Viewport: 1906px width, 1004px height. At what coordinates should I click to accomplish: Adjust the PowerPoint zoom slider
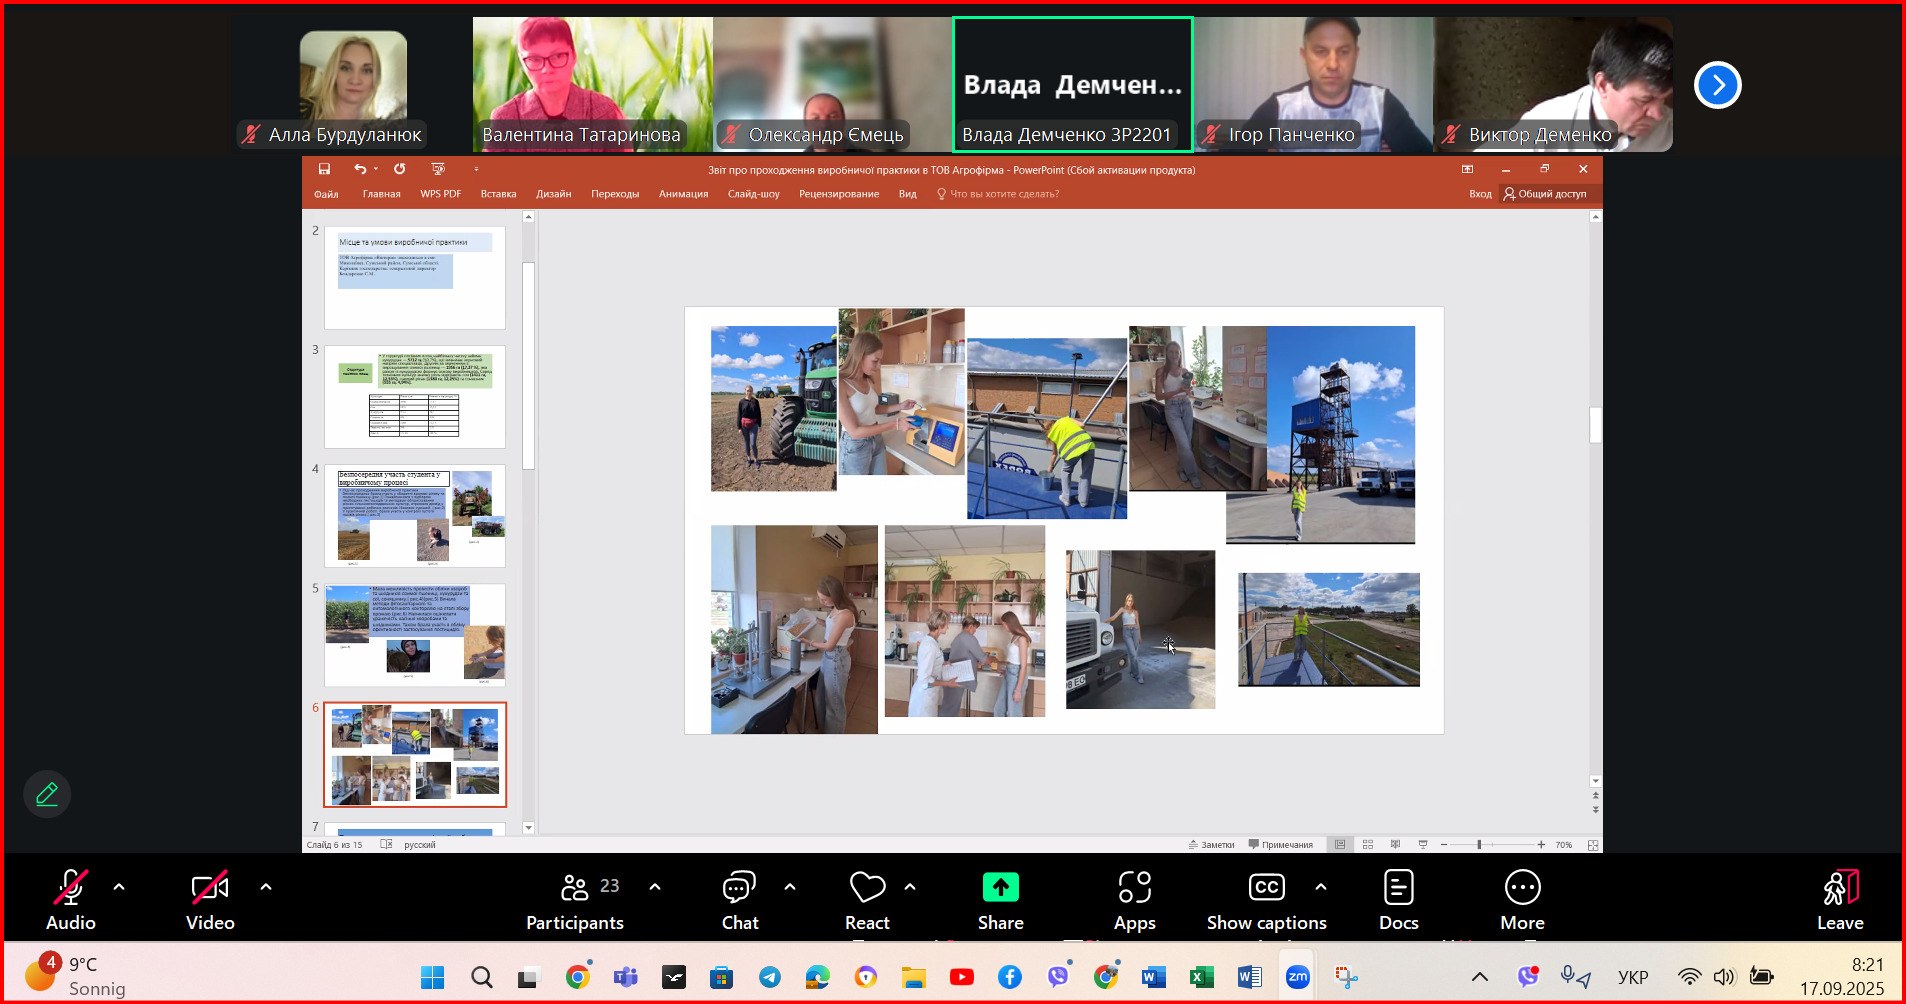[x=1479, y=845]
